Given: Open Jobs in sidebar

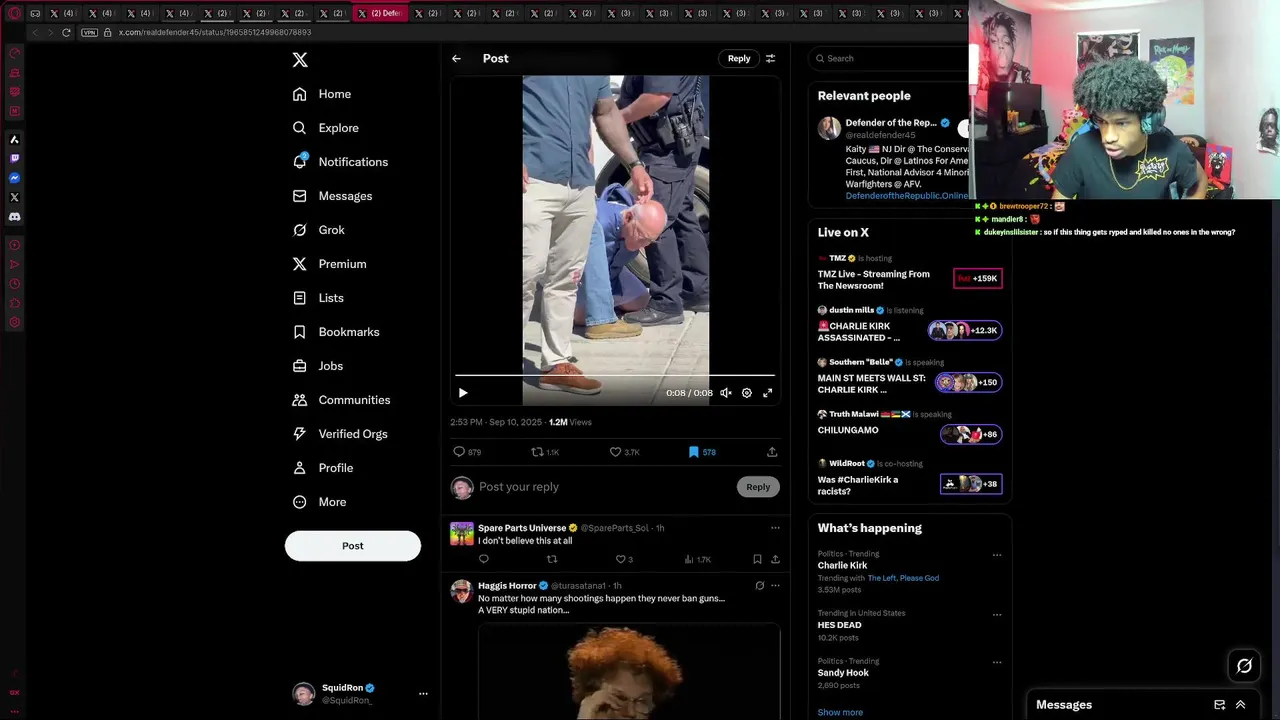Looking at the screenshot, I should (x=318, y=366).
